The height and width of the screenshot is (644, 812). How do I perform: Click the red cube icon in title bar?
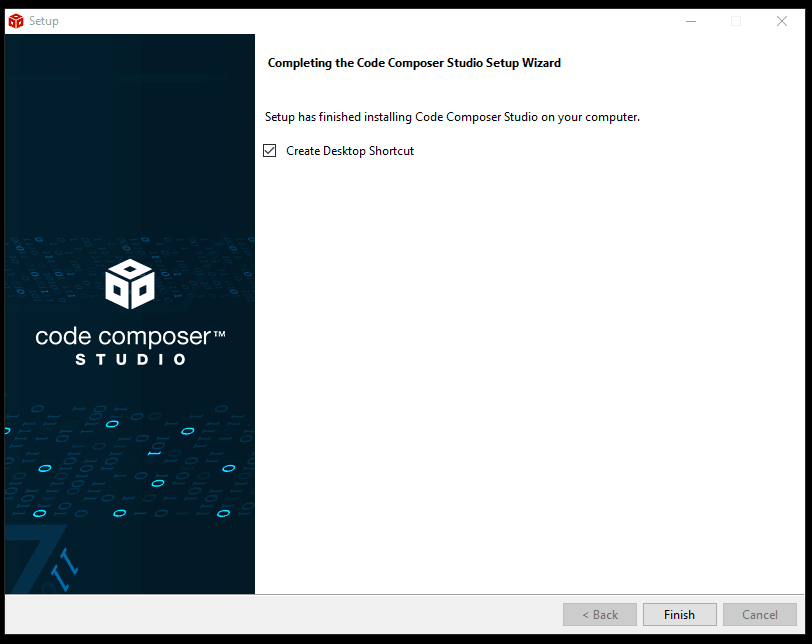coord(15,21)
